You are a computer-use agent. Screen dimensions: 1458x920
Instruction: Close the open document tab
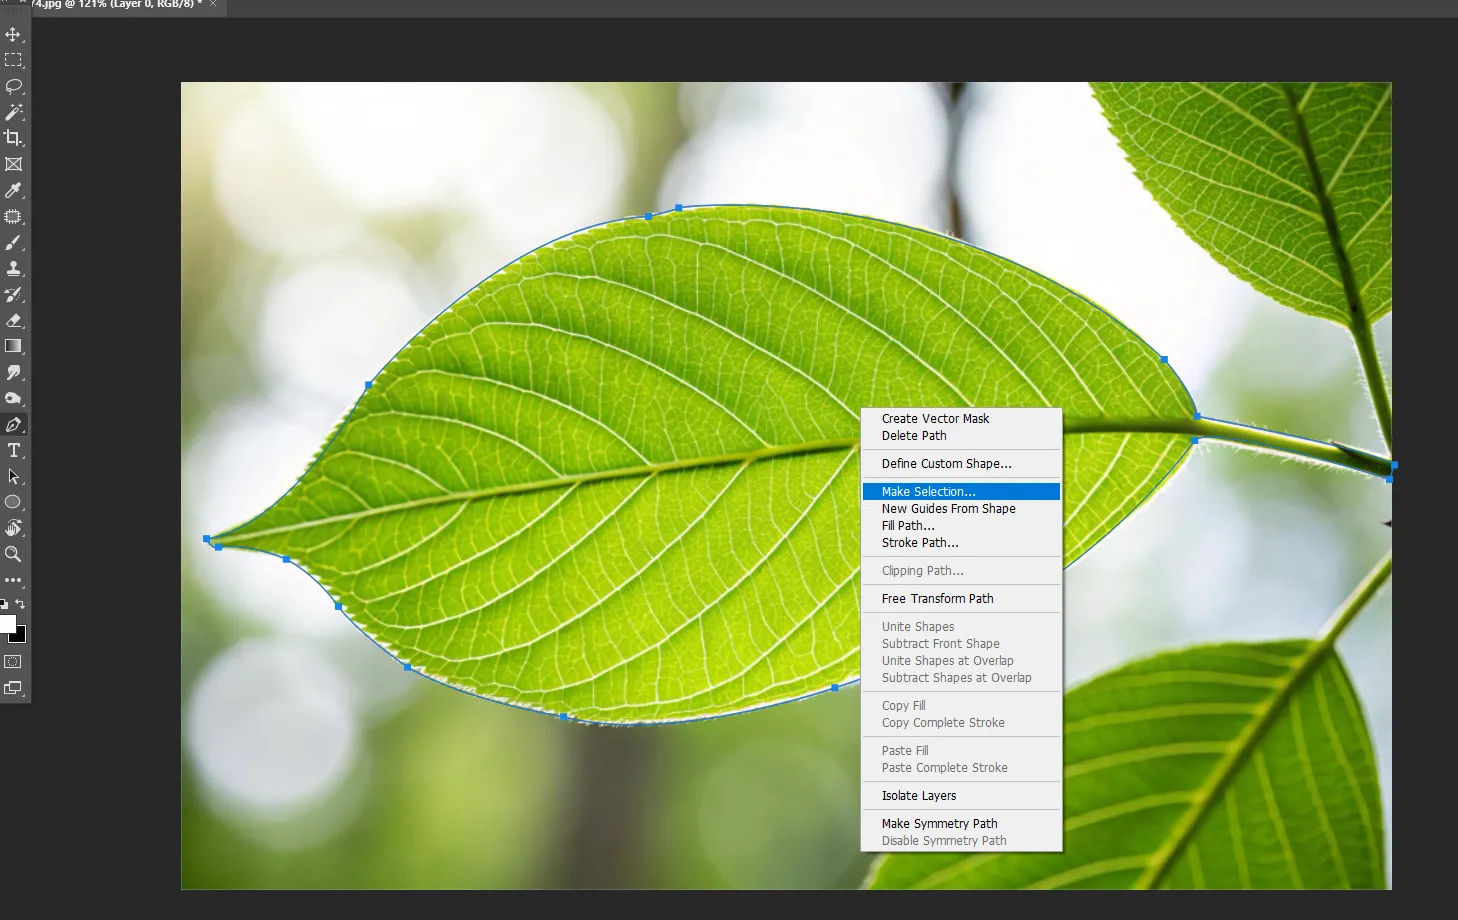pos(213,5)
